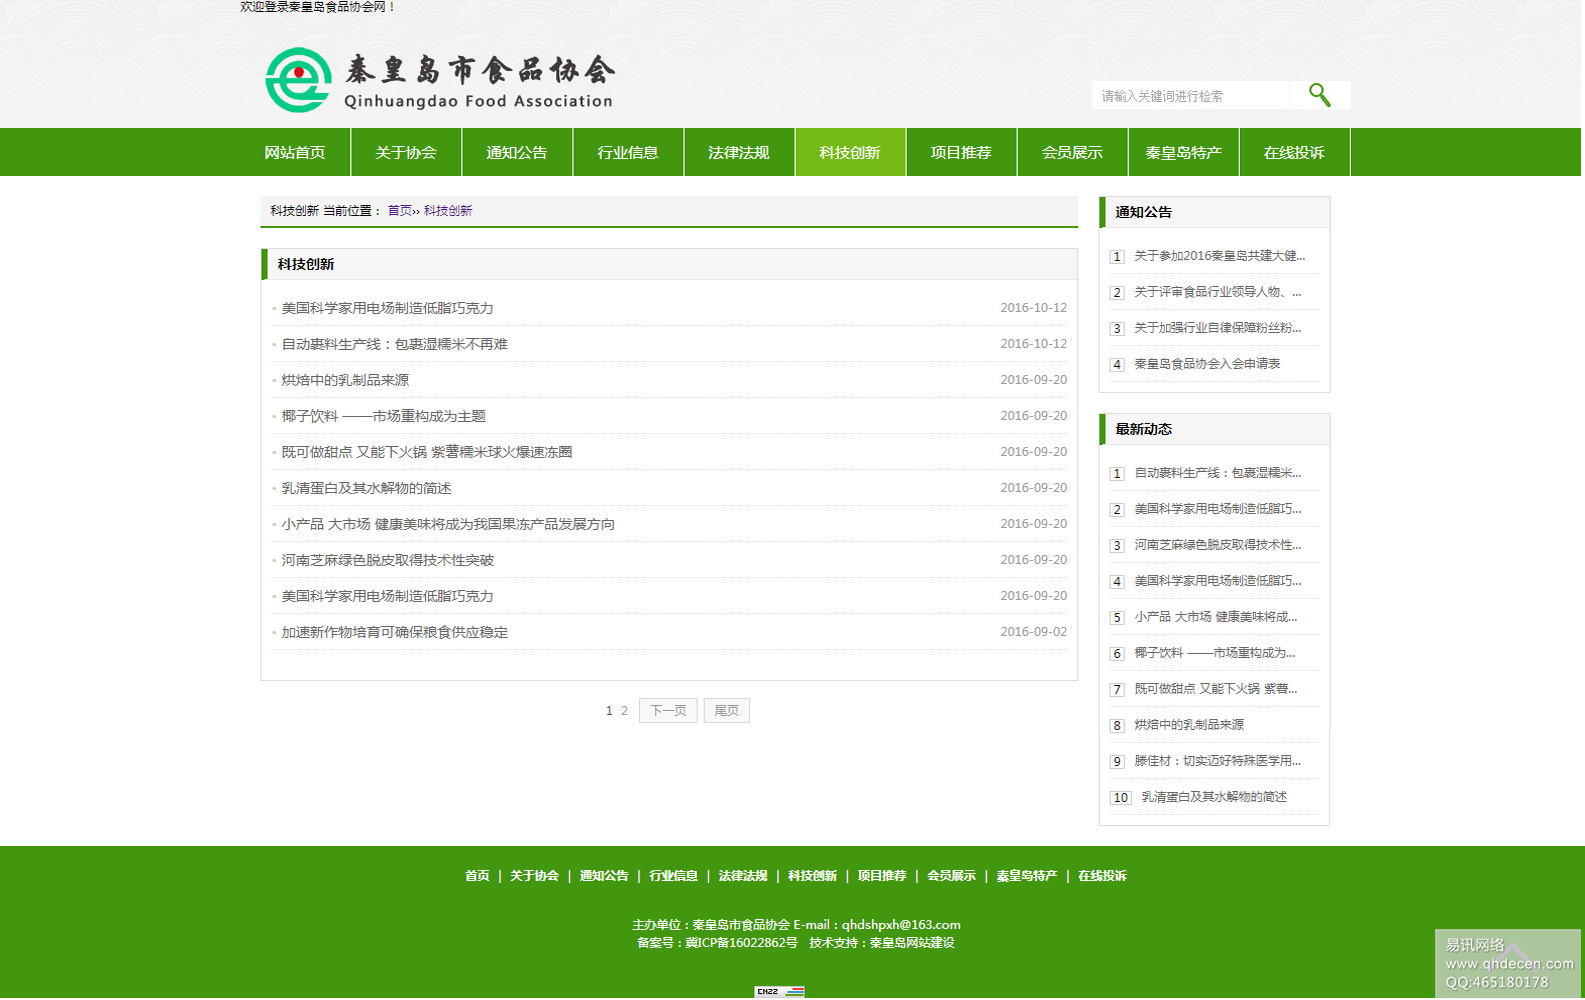Click footer link 项目推荐
This screenshot has height=1000, width=1585.
pos(882,876)
